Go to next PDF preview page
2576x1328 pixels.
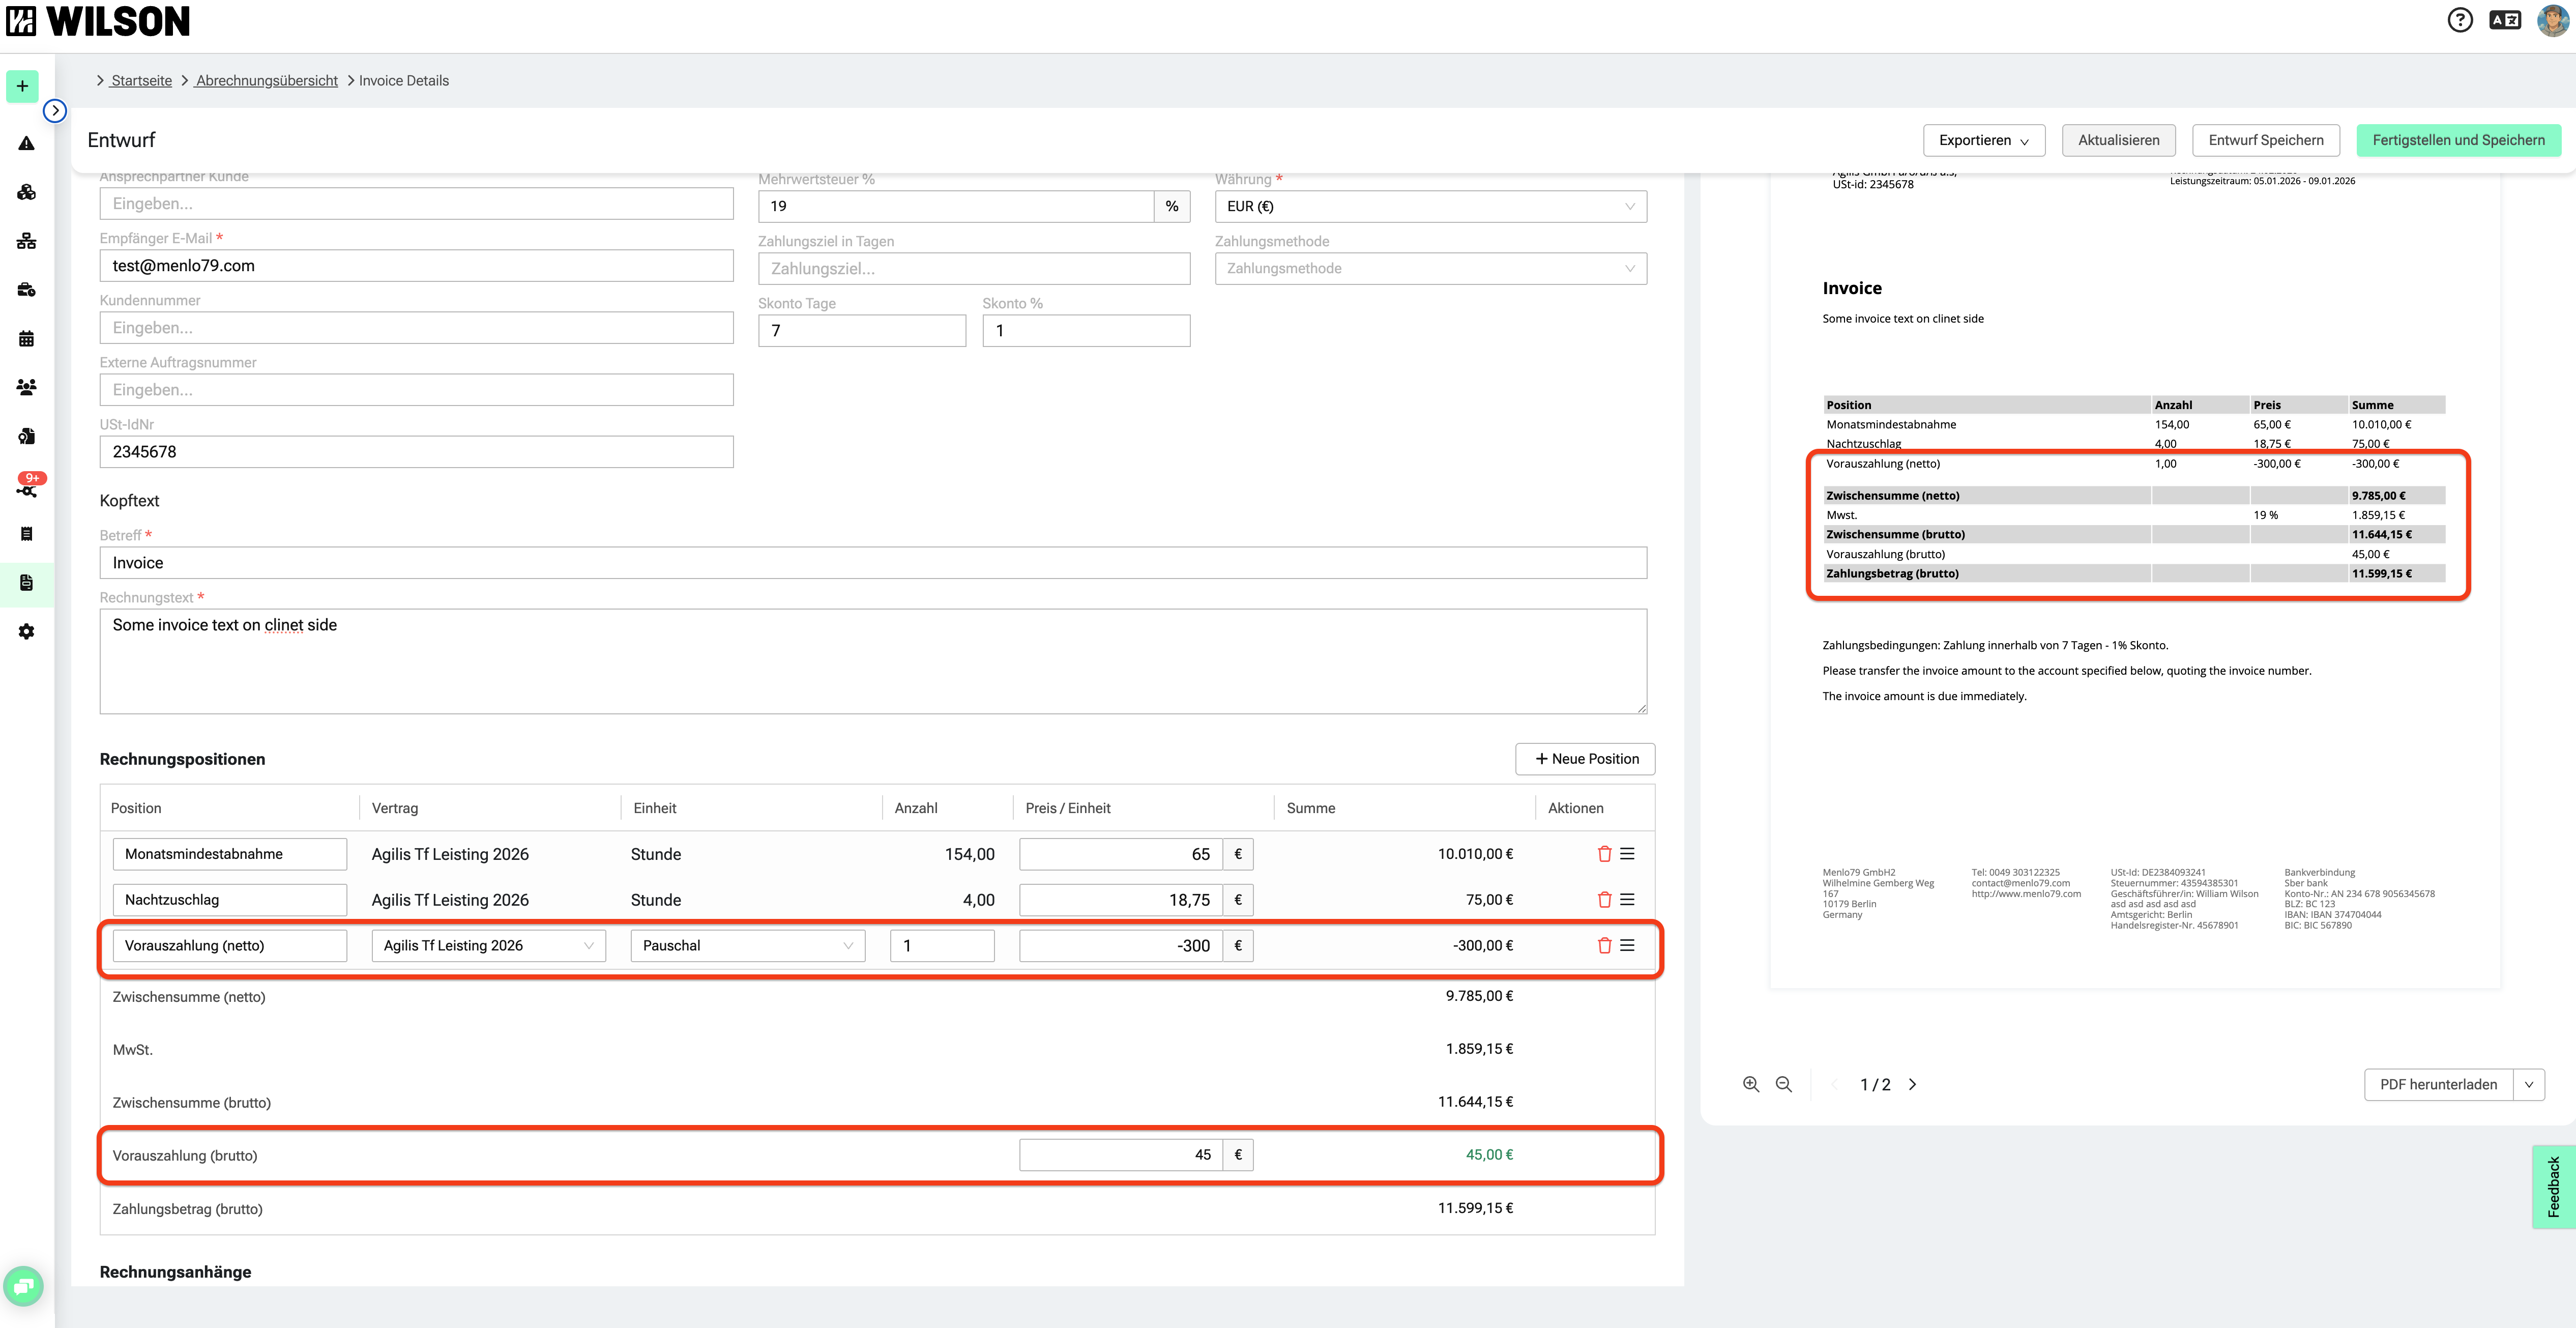click(1913, 1084)
